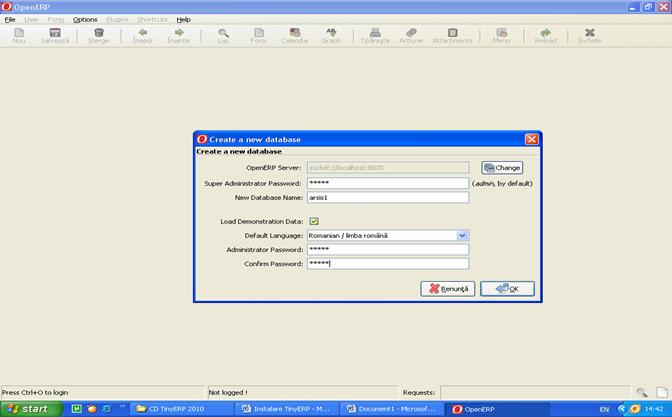This screenshot has width=672, height=417.
Task: Click the EN language indicator in tray
Action: [x=604, y=409]
